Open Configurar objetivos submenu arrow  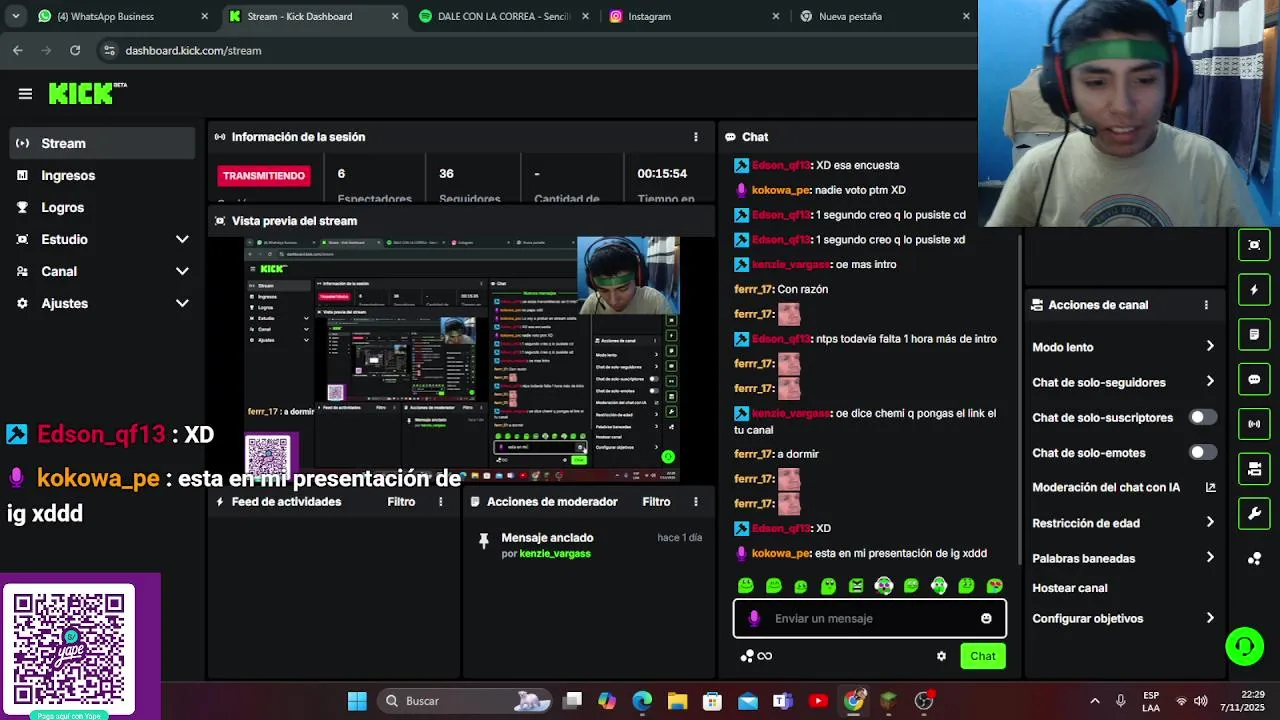(1210, 618)
